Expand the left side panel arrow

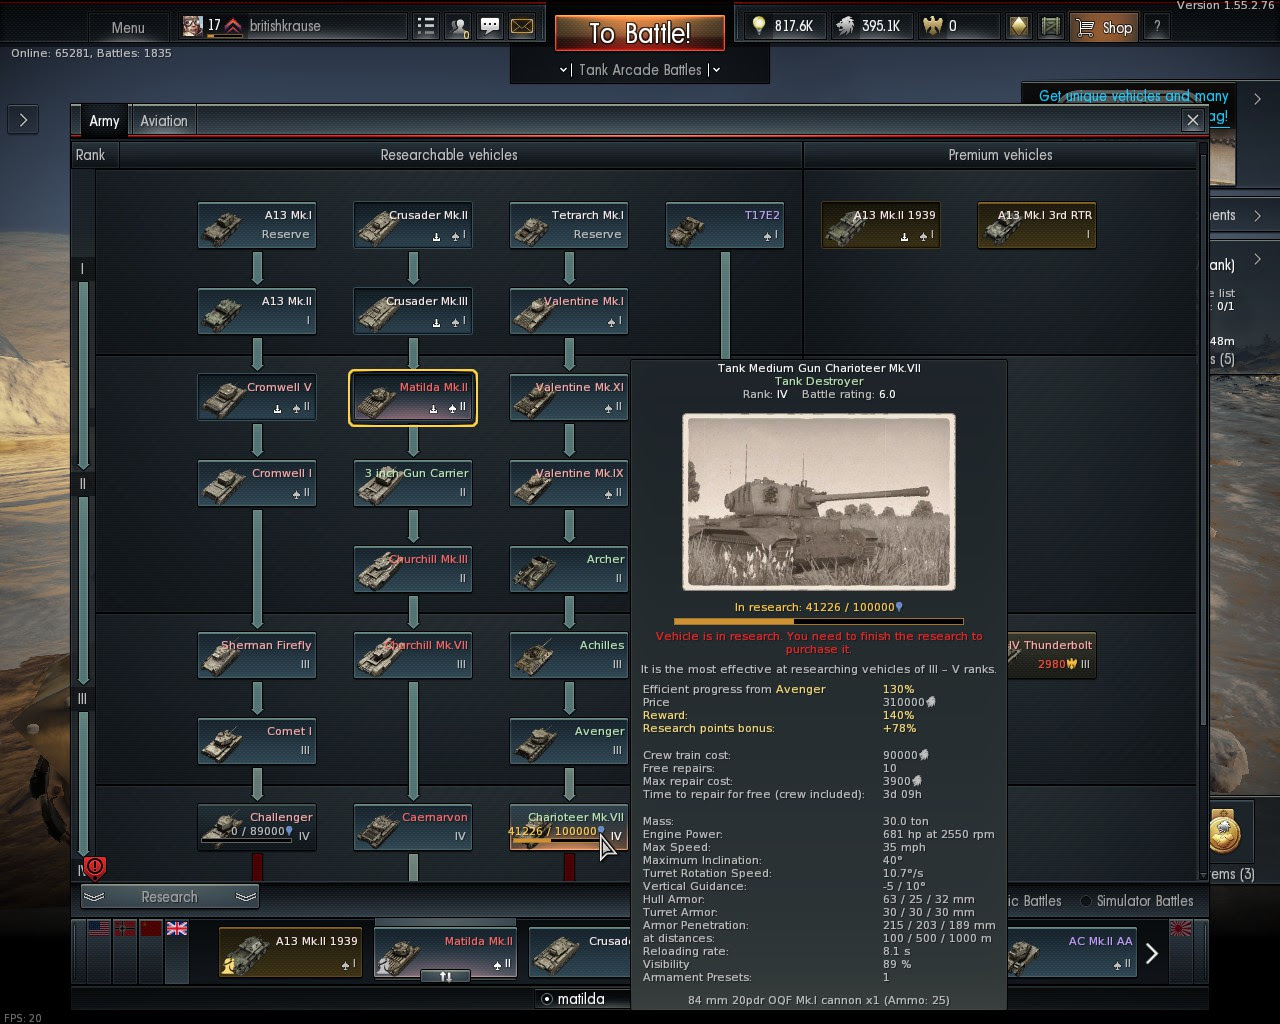pos(23,120)
